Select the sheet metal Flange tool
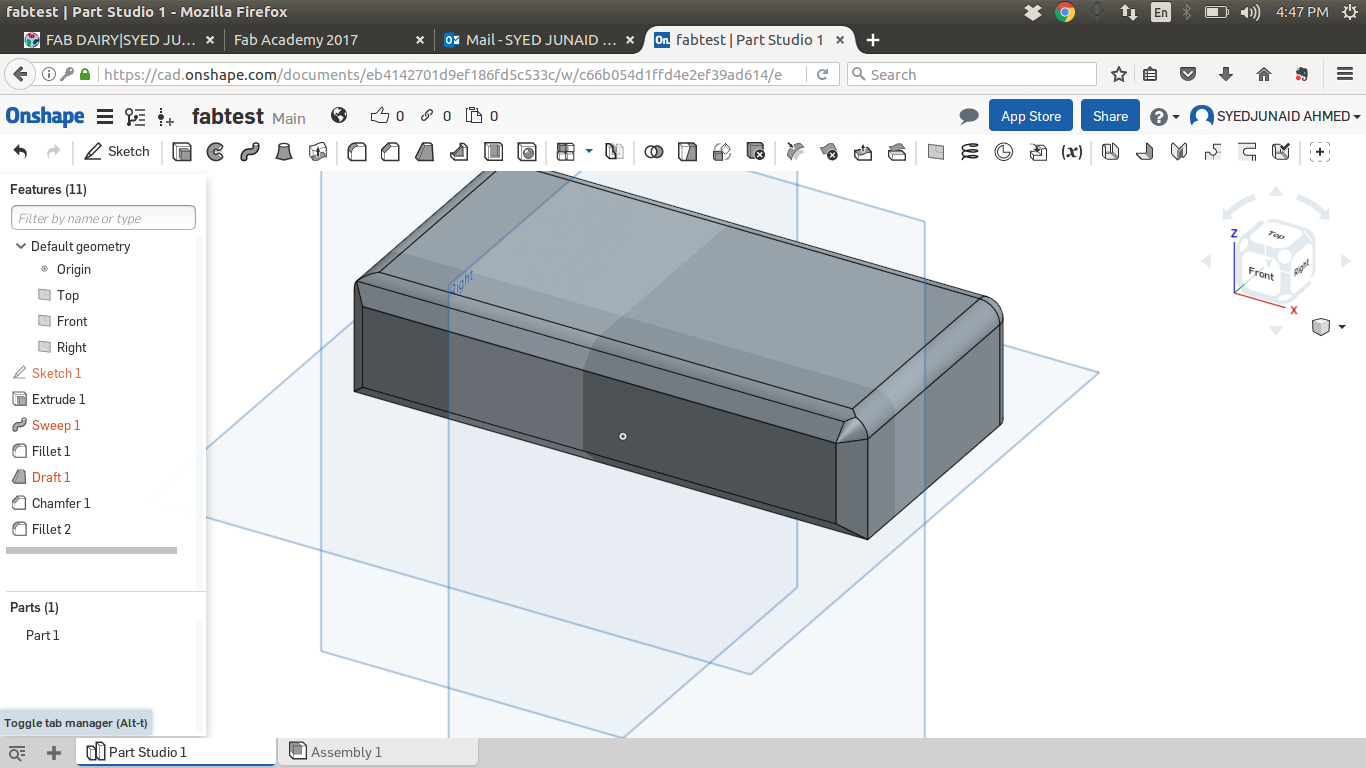1366x768 pixels. click(1145, 152)
